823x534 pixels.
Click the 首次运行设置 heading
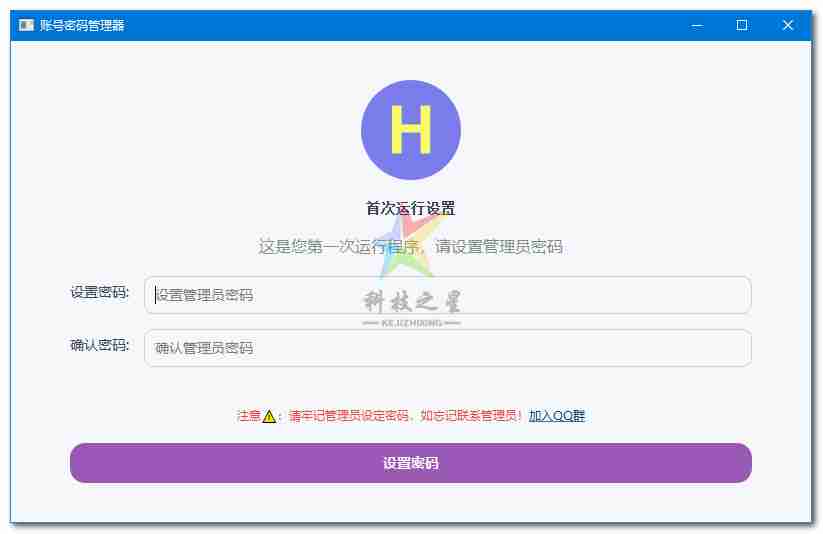(410, 208)
